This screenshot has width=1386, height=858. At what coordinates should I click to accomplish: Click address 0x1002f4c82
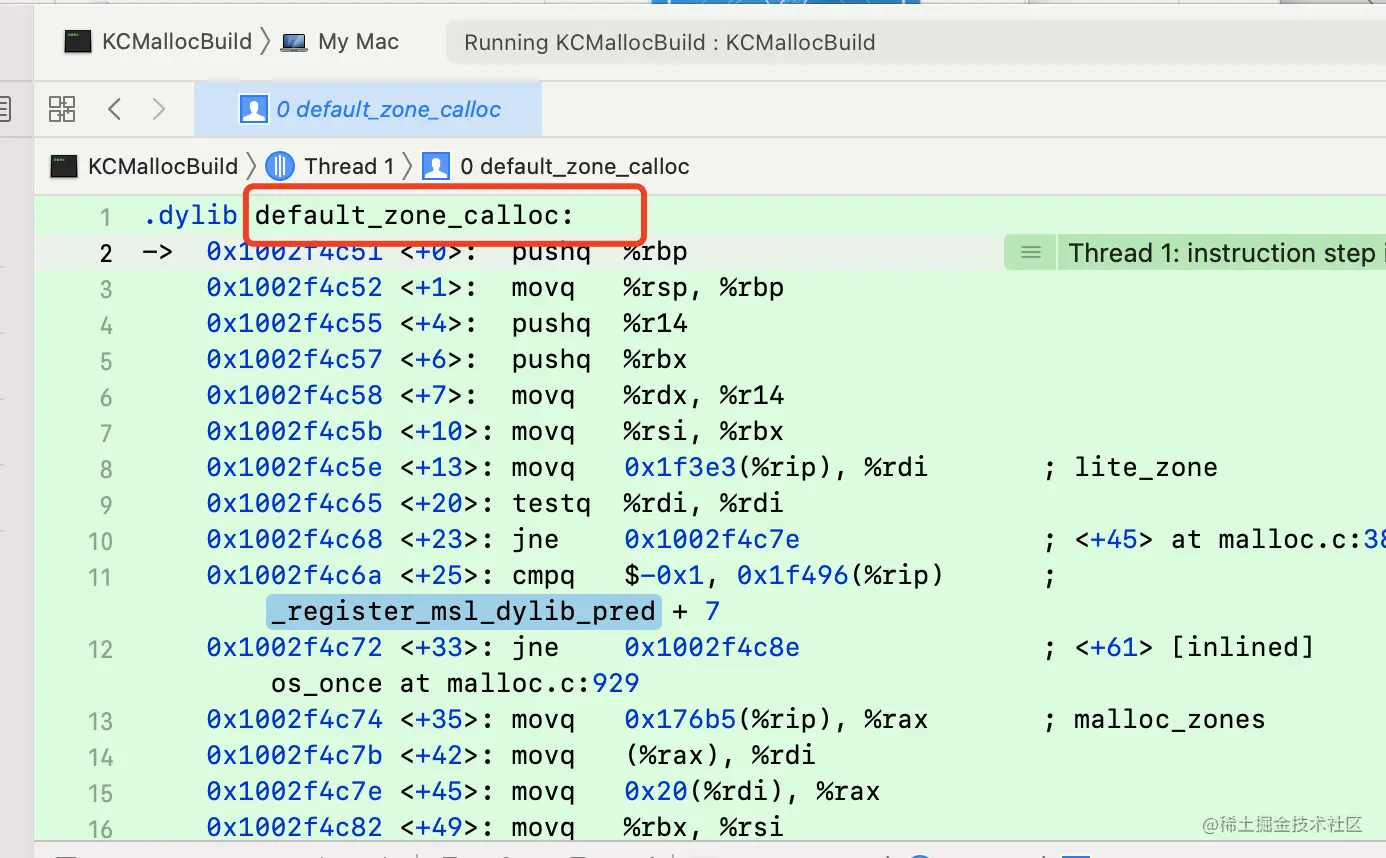[294, 828]
